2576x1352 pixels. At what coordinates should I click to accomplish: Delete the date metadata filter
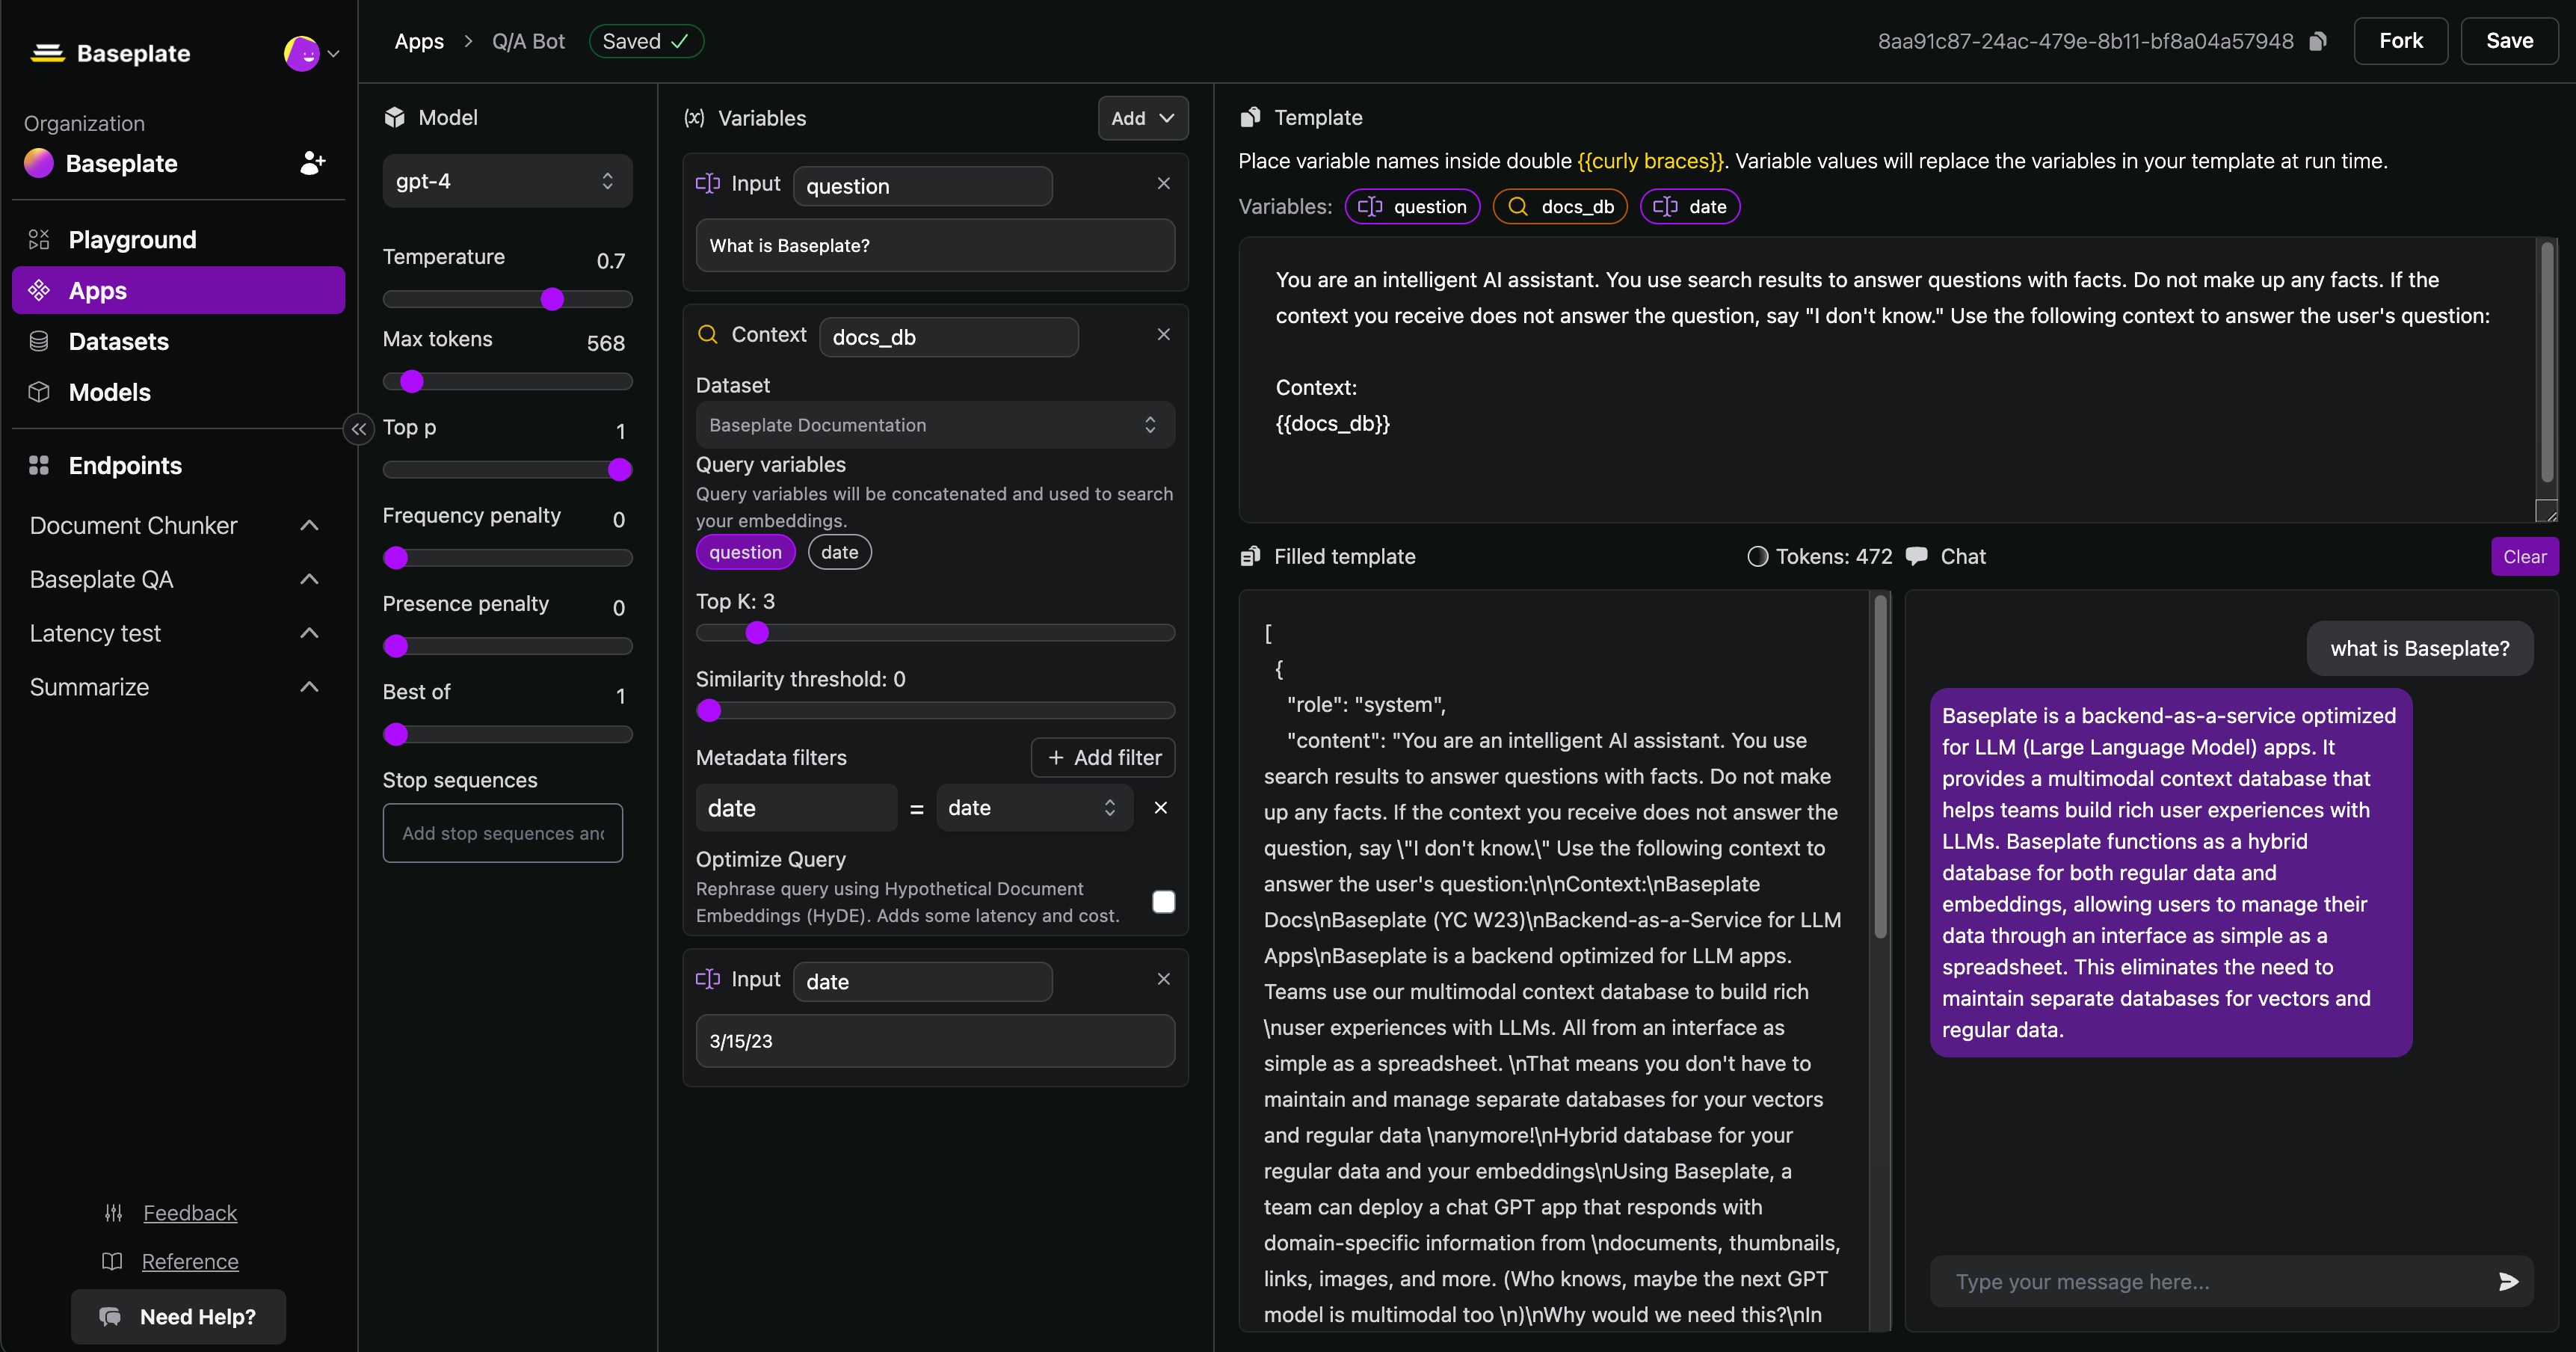click(x=1160, y=807)
